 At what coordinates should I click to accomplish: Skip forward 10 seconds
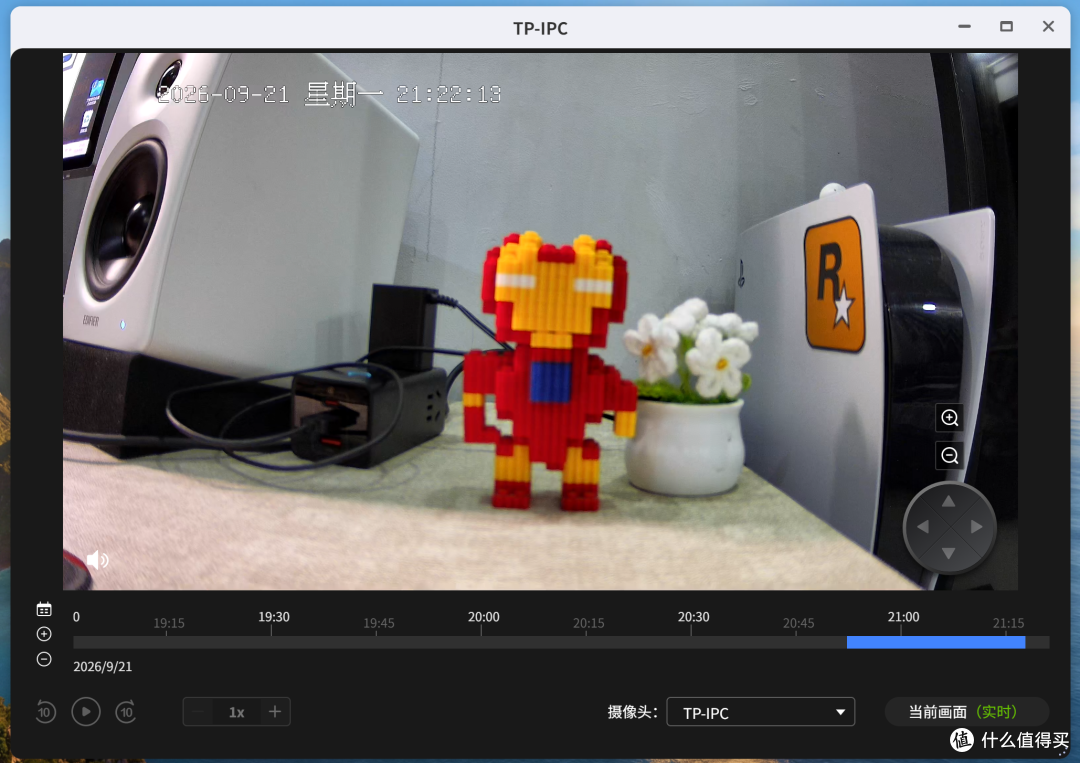click(x=126, y=711)
